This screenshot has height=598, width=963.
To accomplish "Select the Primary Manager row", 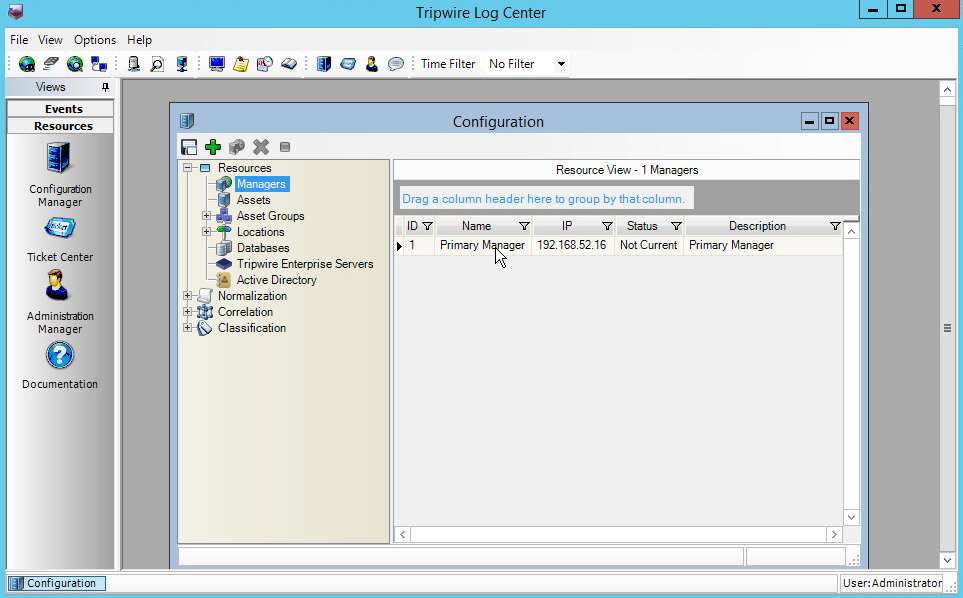I will point(482,245).
